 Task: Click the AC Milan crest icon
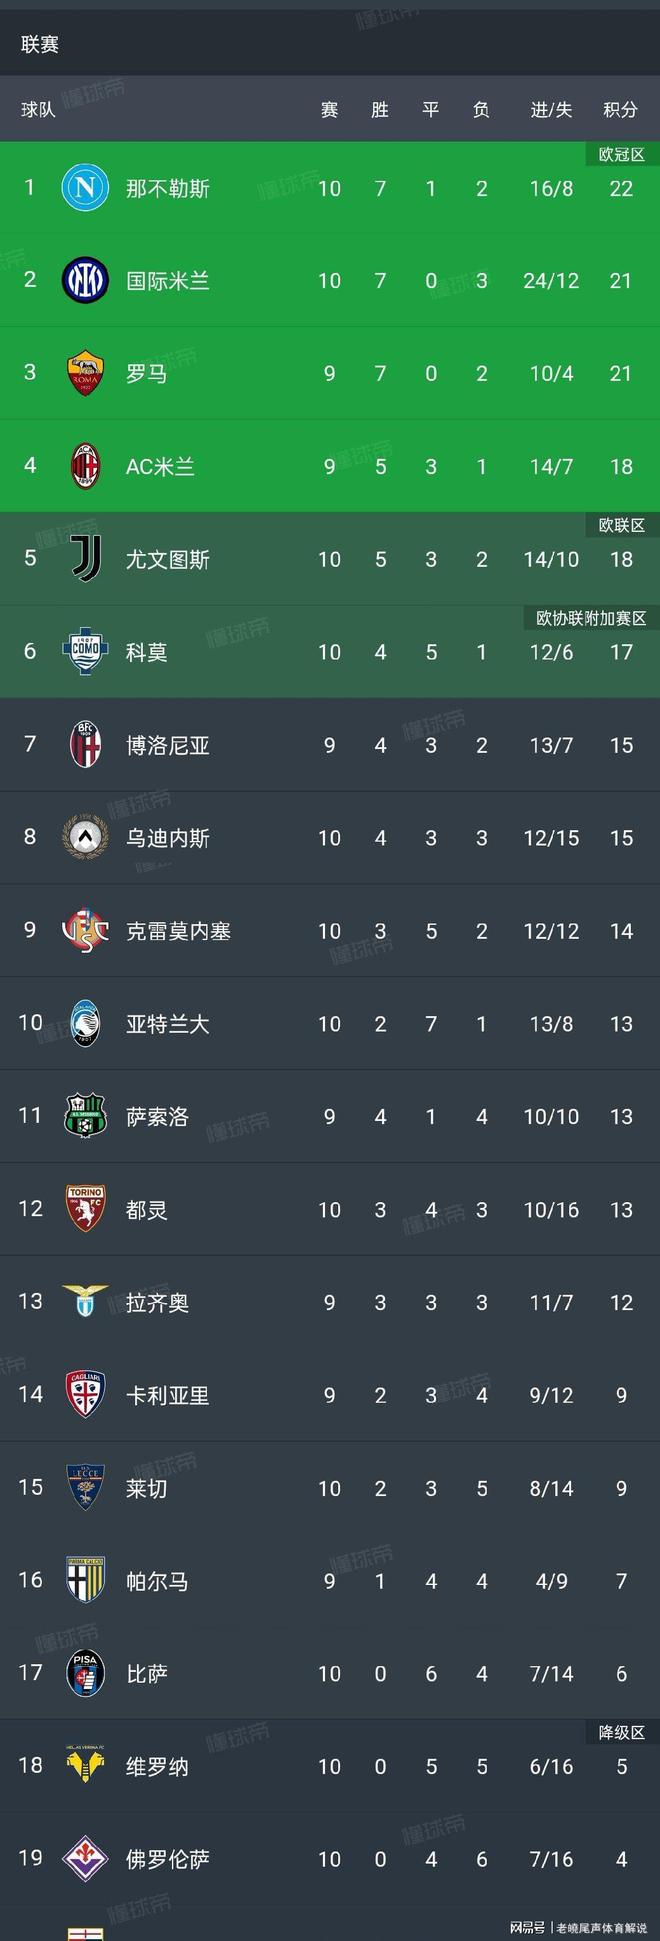click(85, 467)
